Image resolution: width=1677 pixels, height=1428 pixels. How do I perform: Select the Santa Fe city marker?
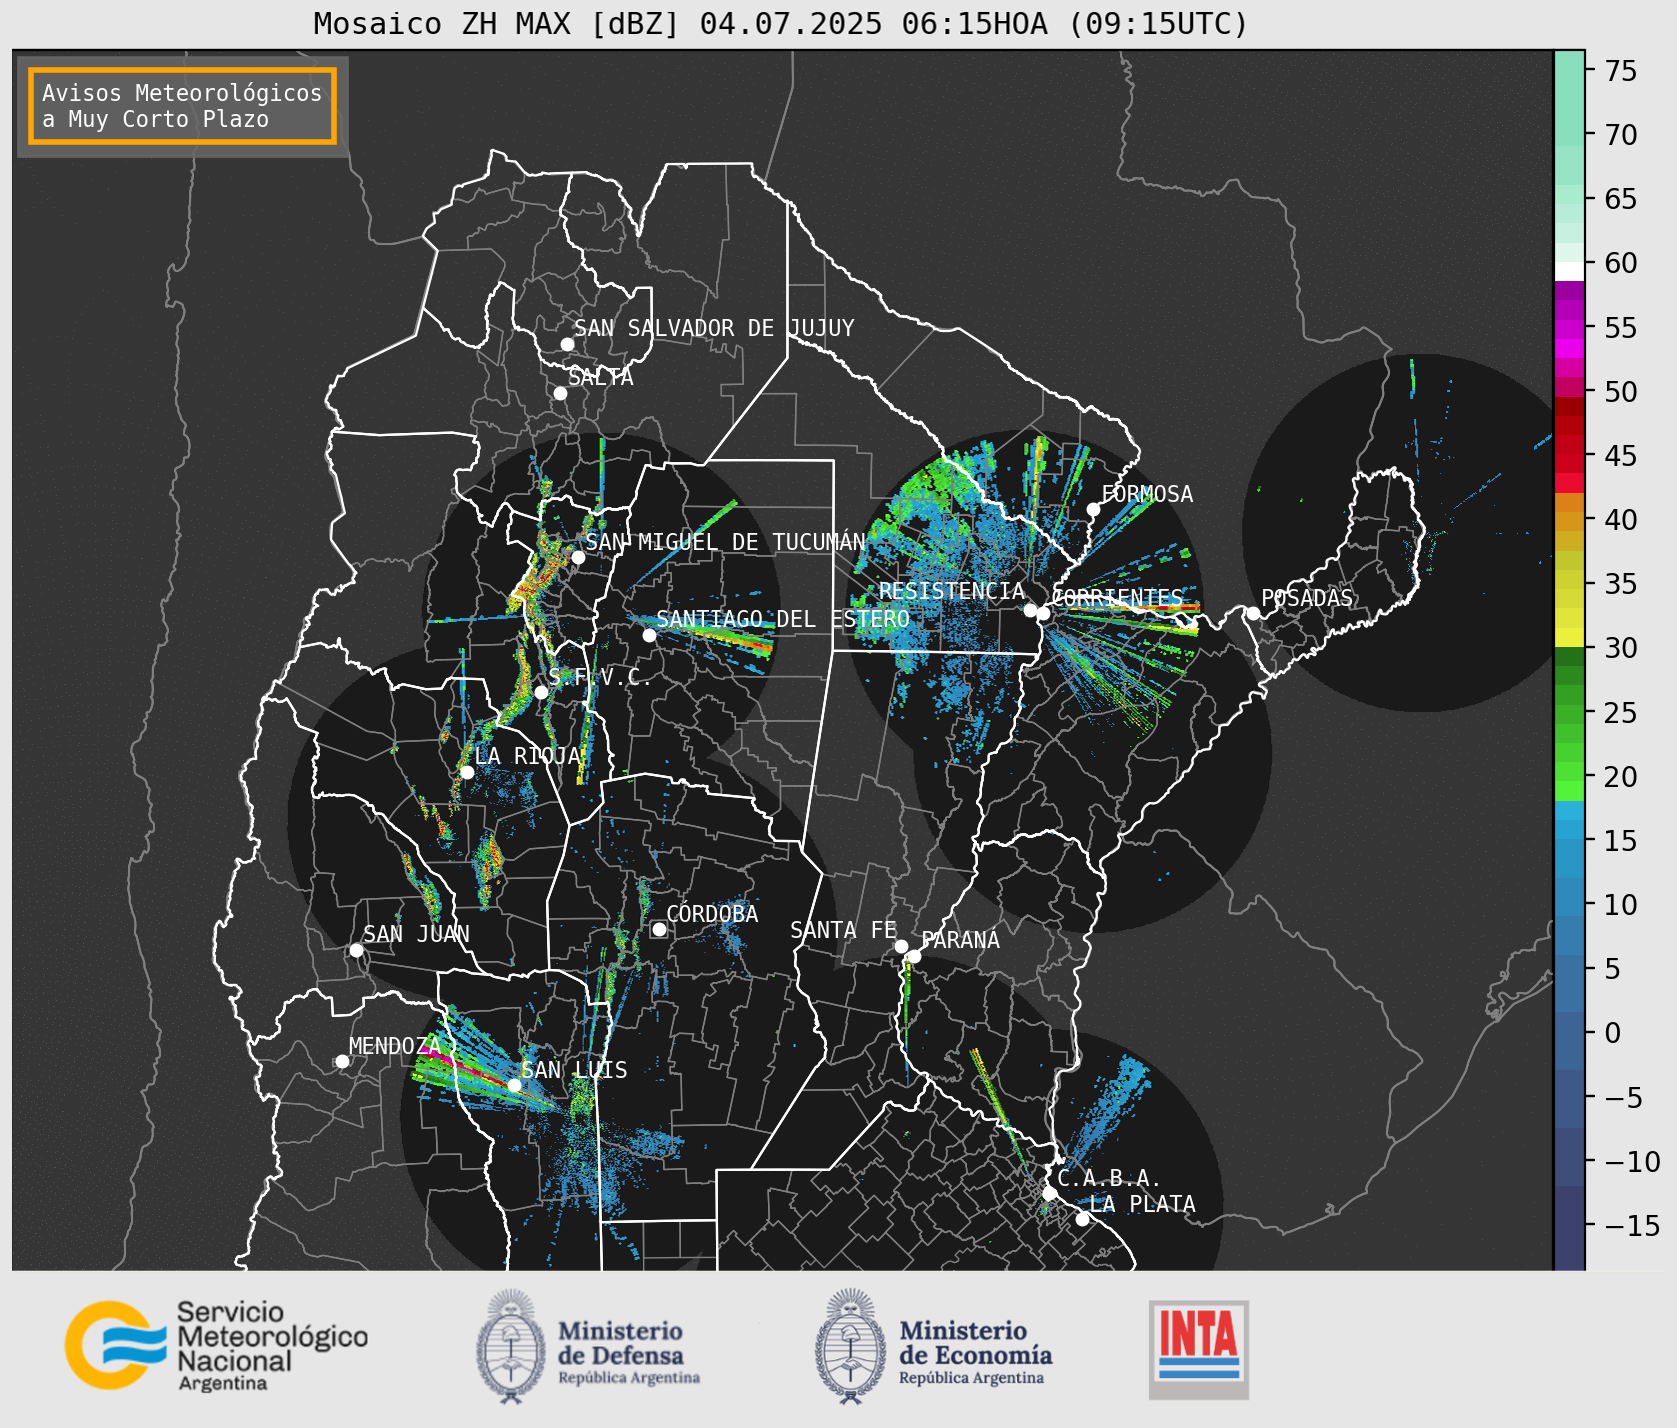pos(901,946)
